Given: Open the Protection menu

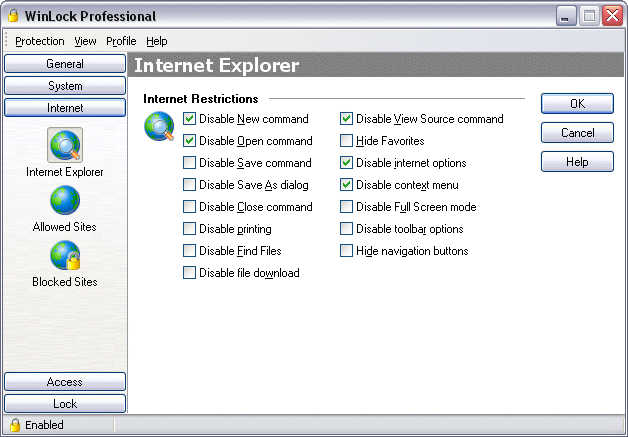Looking at the screenshot, I should coord(40,41).
